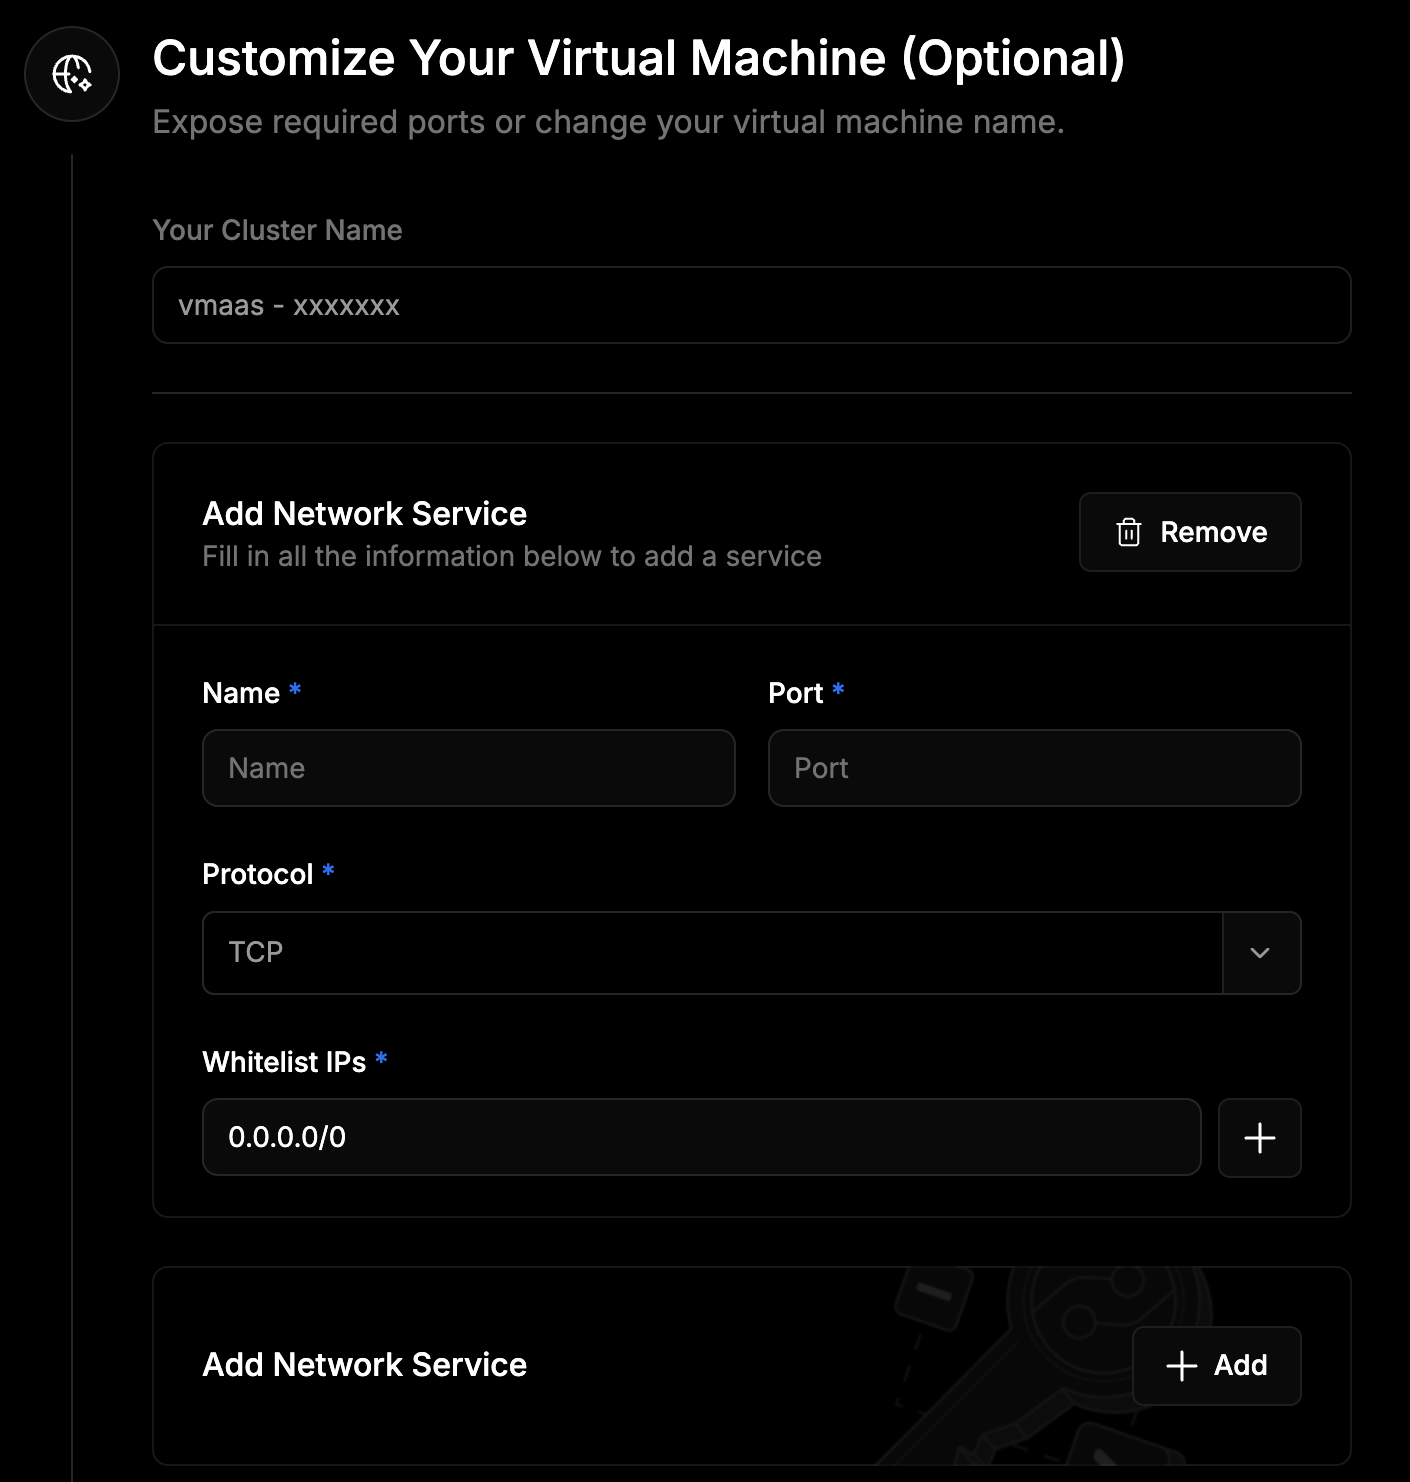
Task: Click inside the Port input field
Action: click(1034, 768)
